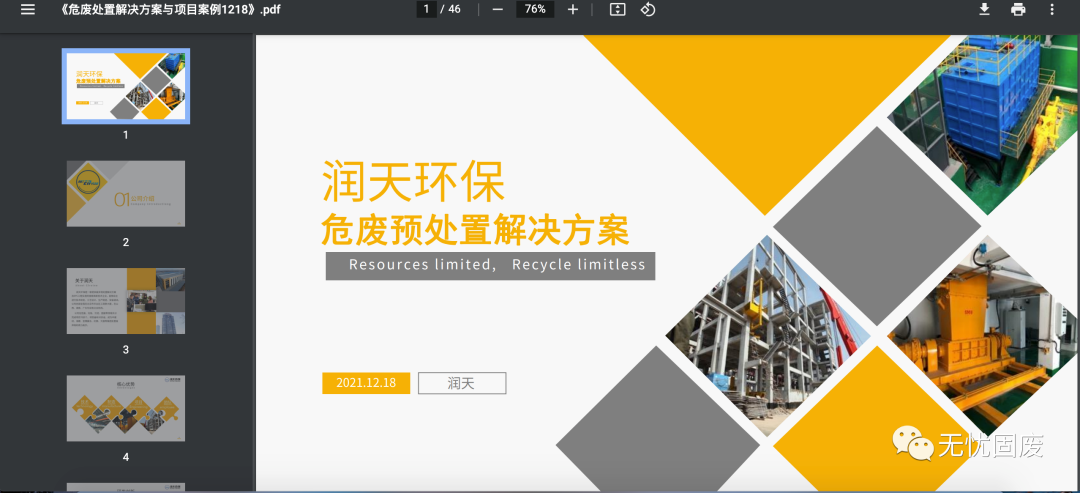The width and height of the screenshot is (1080, 493).
Task: Open page 4 thumbnail
Action: (x=126, y=408)
